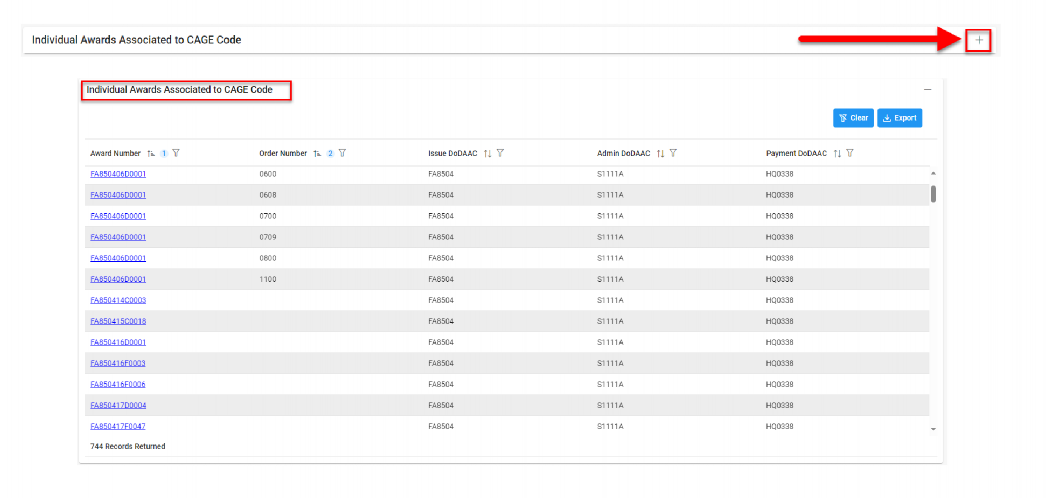Image resolution: width=1054 pixels, height=498 pixels.
Task: Open award link FA850415C0018
Action: pos(118,321)
